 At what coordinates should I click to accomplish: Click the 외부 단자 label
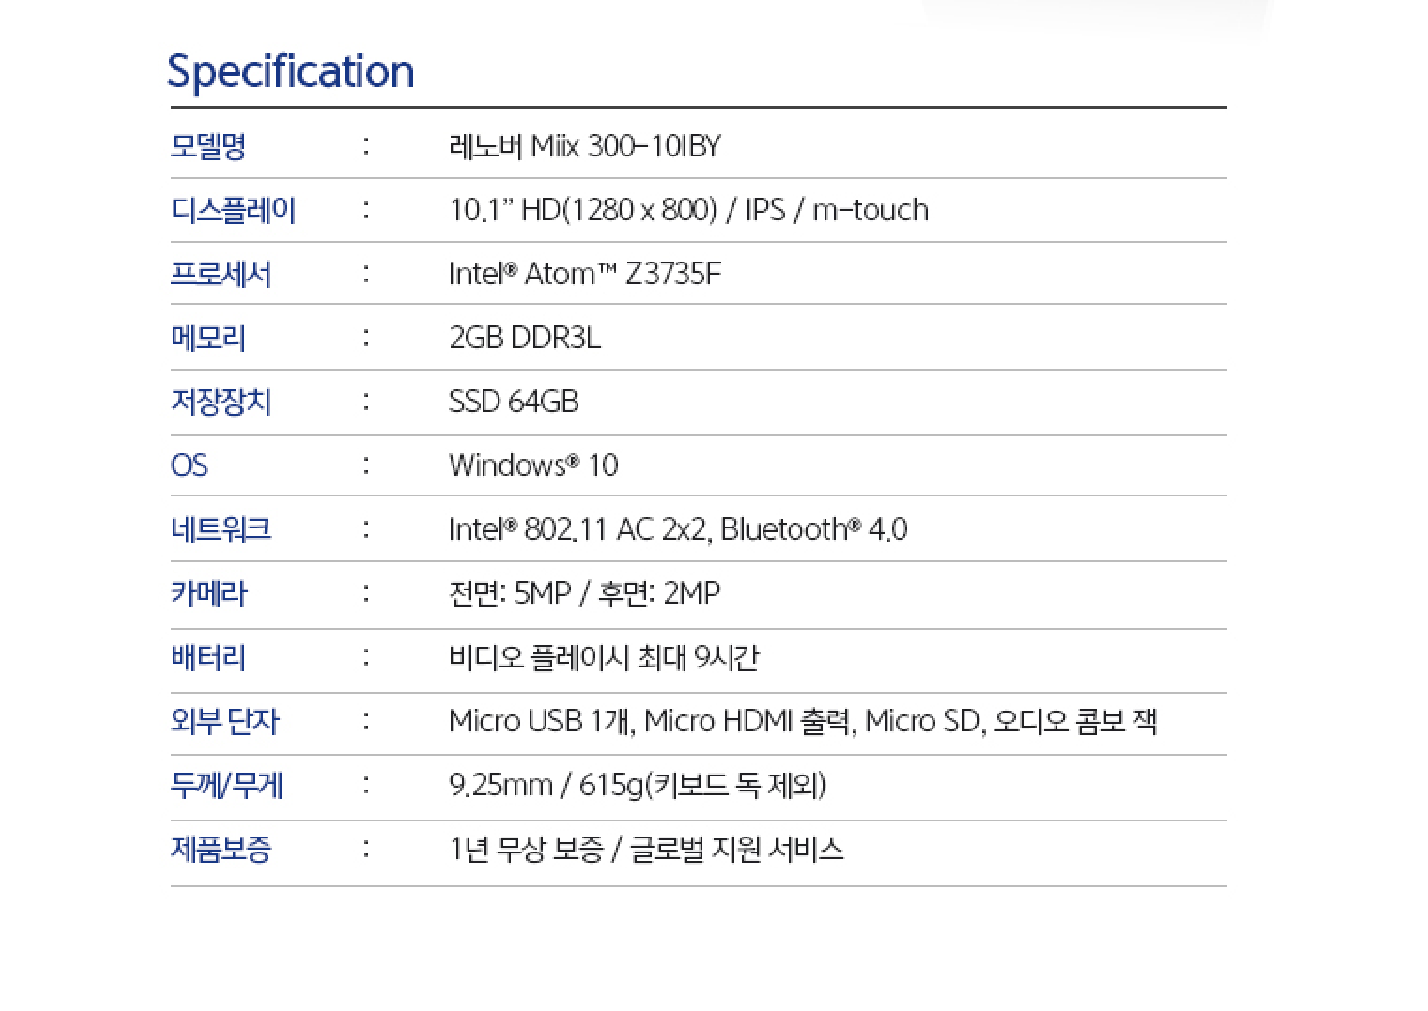tap(225, 721)
